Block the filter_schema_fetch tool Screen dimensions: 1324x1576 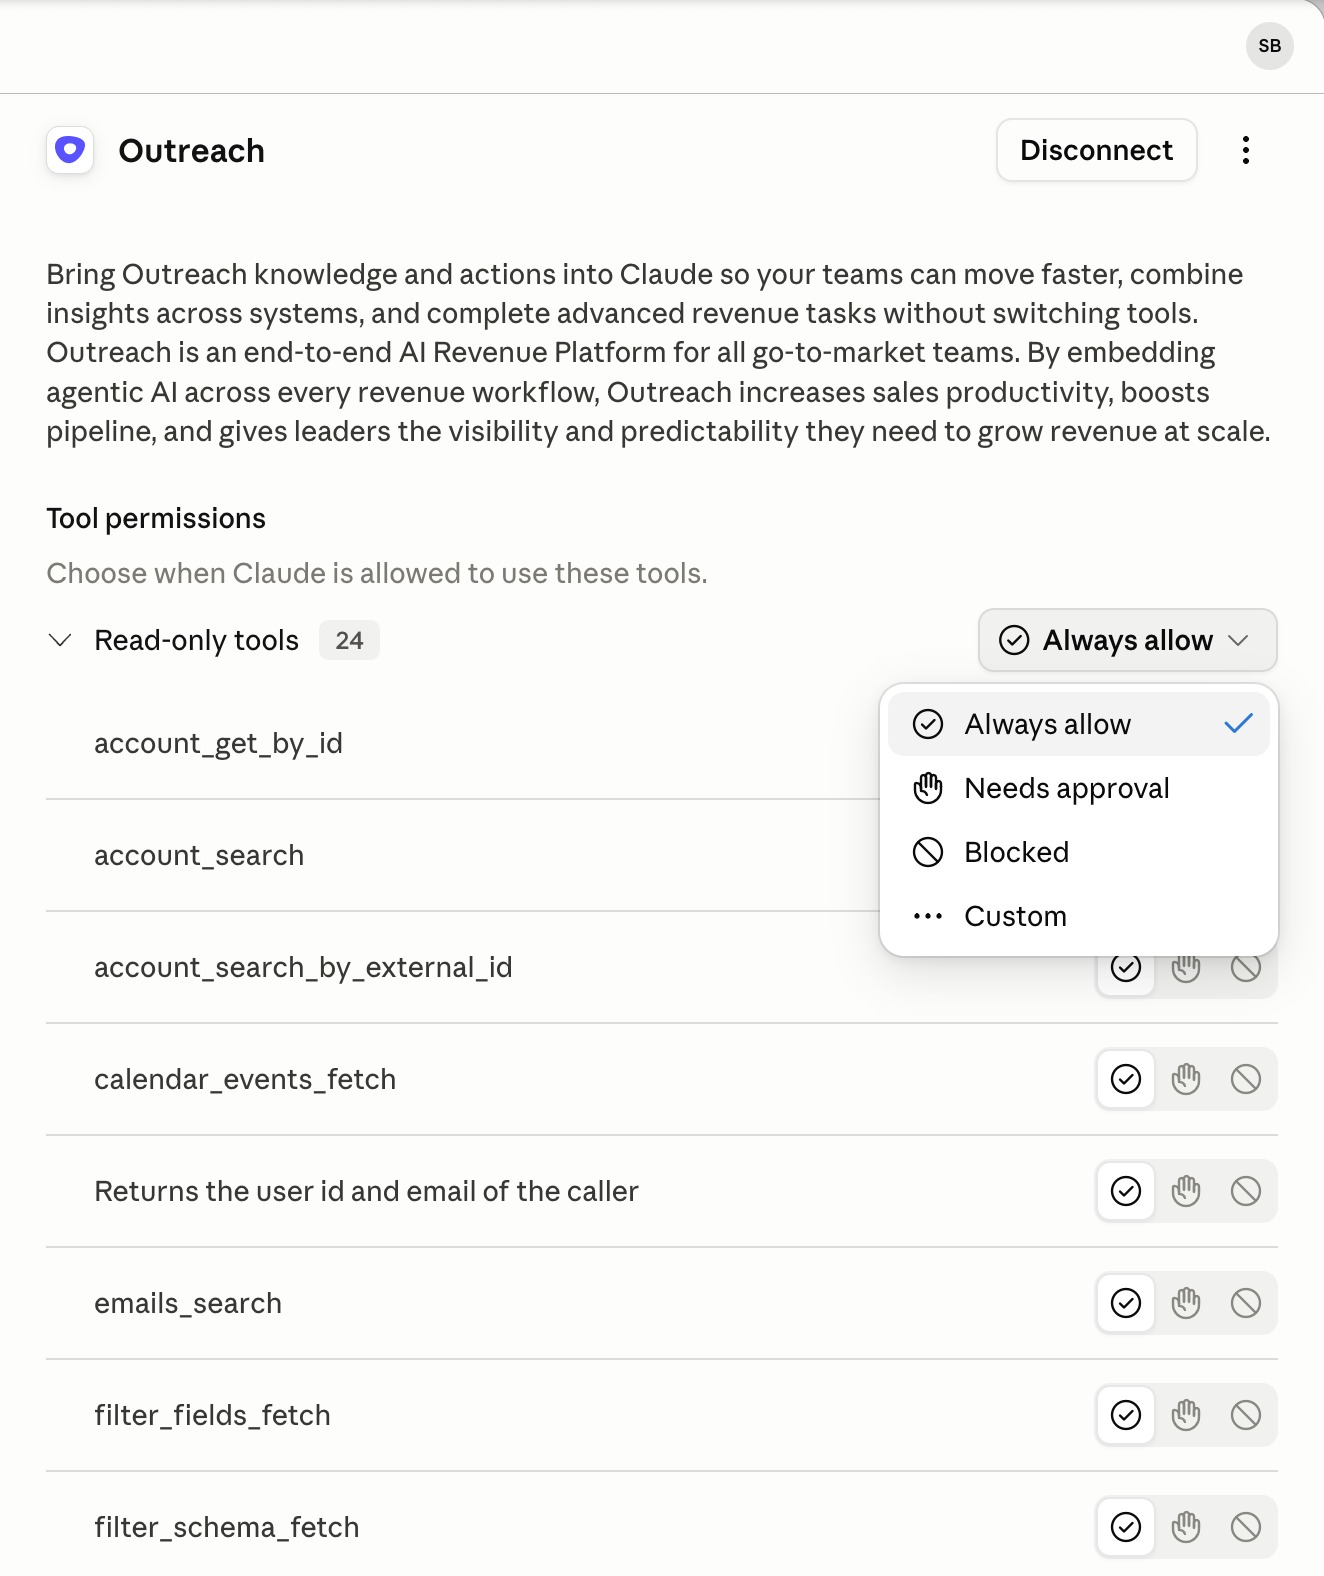1245,1527
